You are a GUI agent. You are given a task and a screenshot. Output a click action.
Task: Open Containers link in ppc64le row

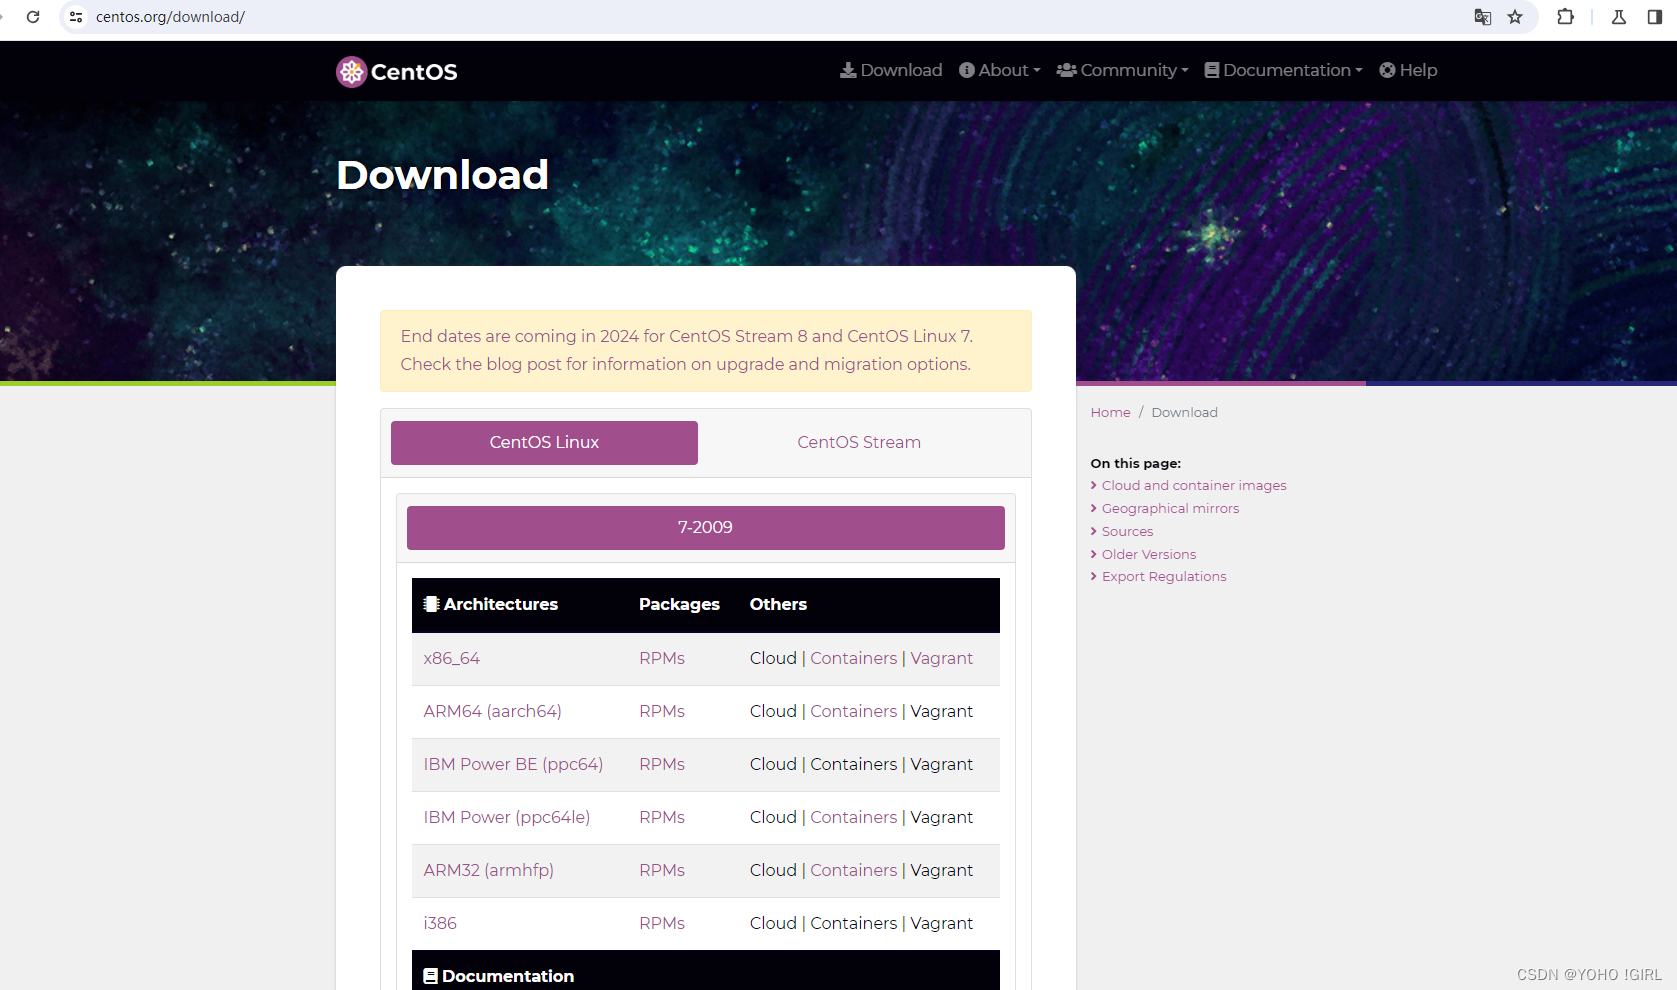click(854, 817)
